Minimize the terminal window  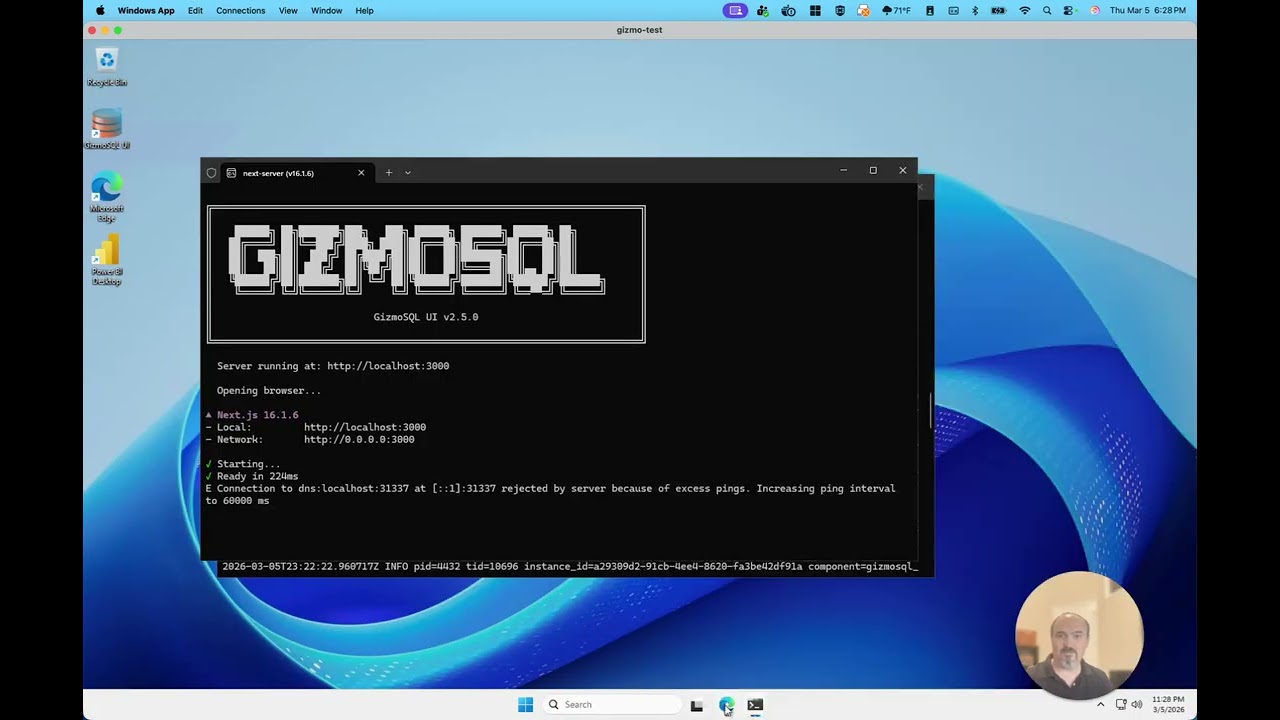click(x=843, y=171)
